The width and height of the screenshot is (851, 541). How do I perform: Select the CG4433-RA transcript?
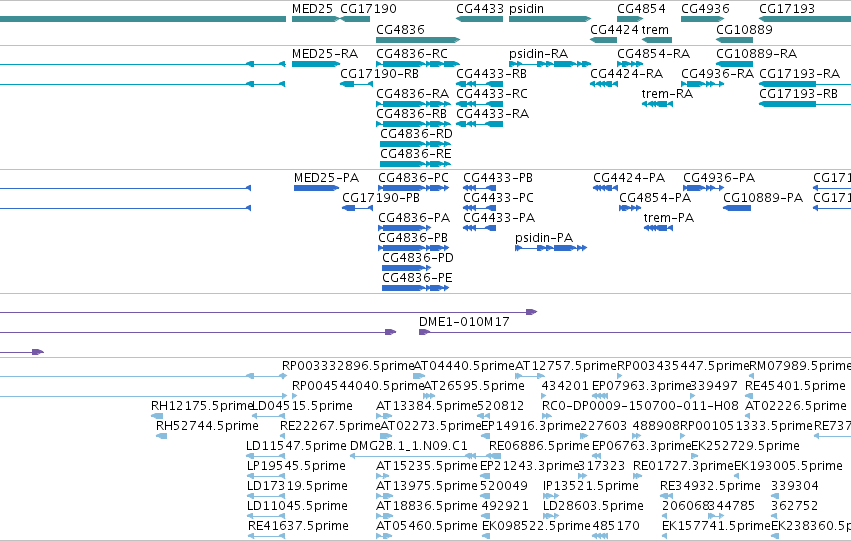pyautogui.click(x=479, y=124)
